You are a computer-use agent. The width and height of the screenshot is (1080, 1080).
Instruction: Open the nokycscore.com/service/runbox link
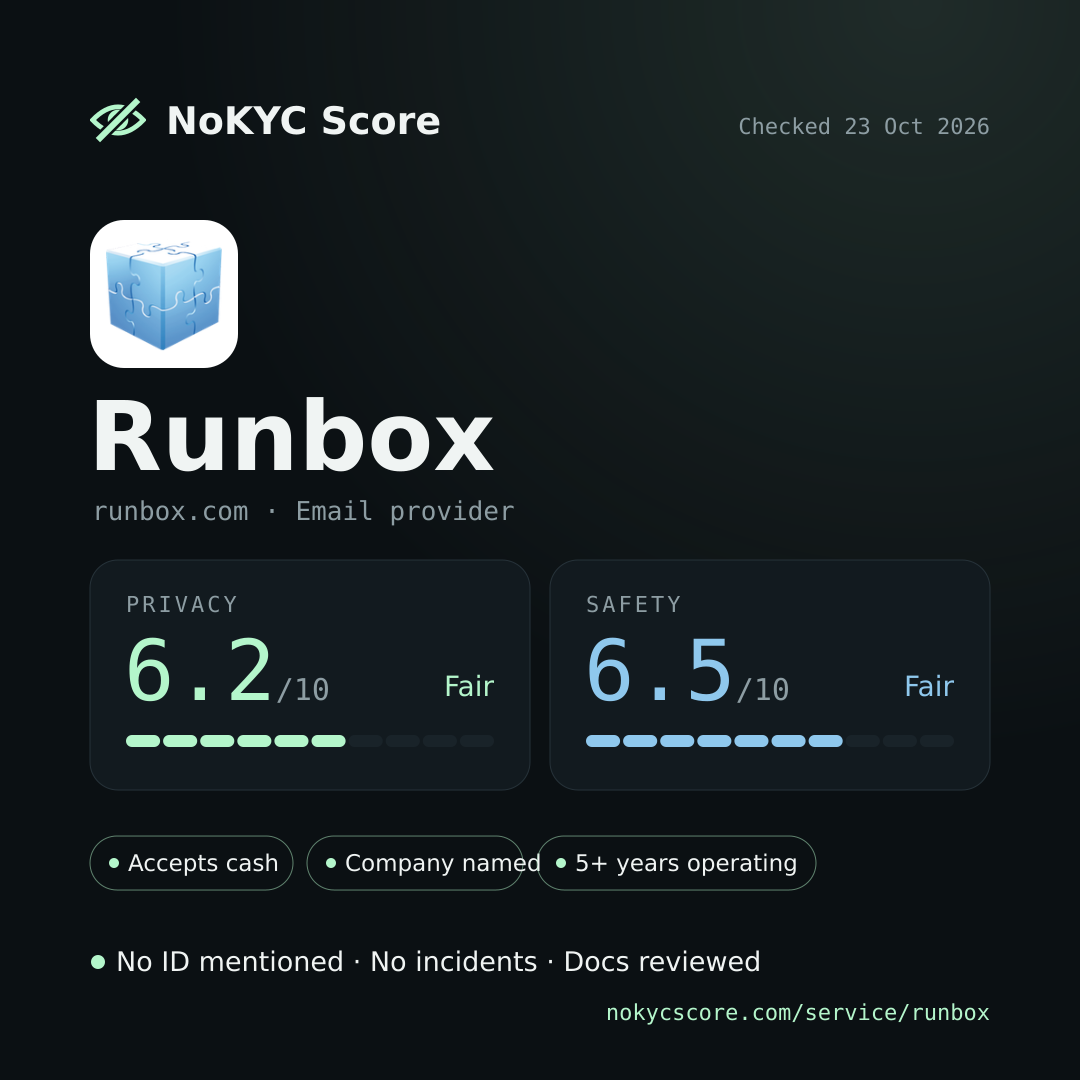798,1012
